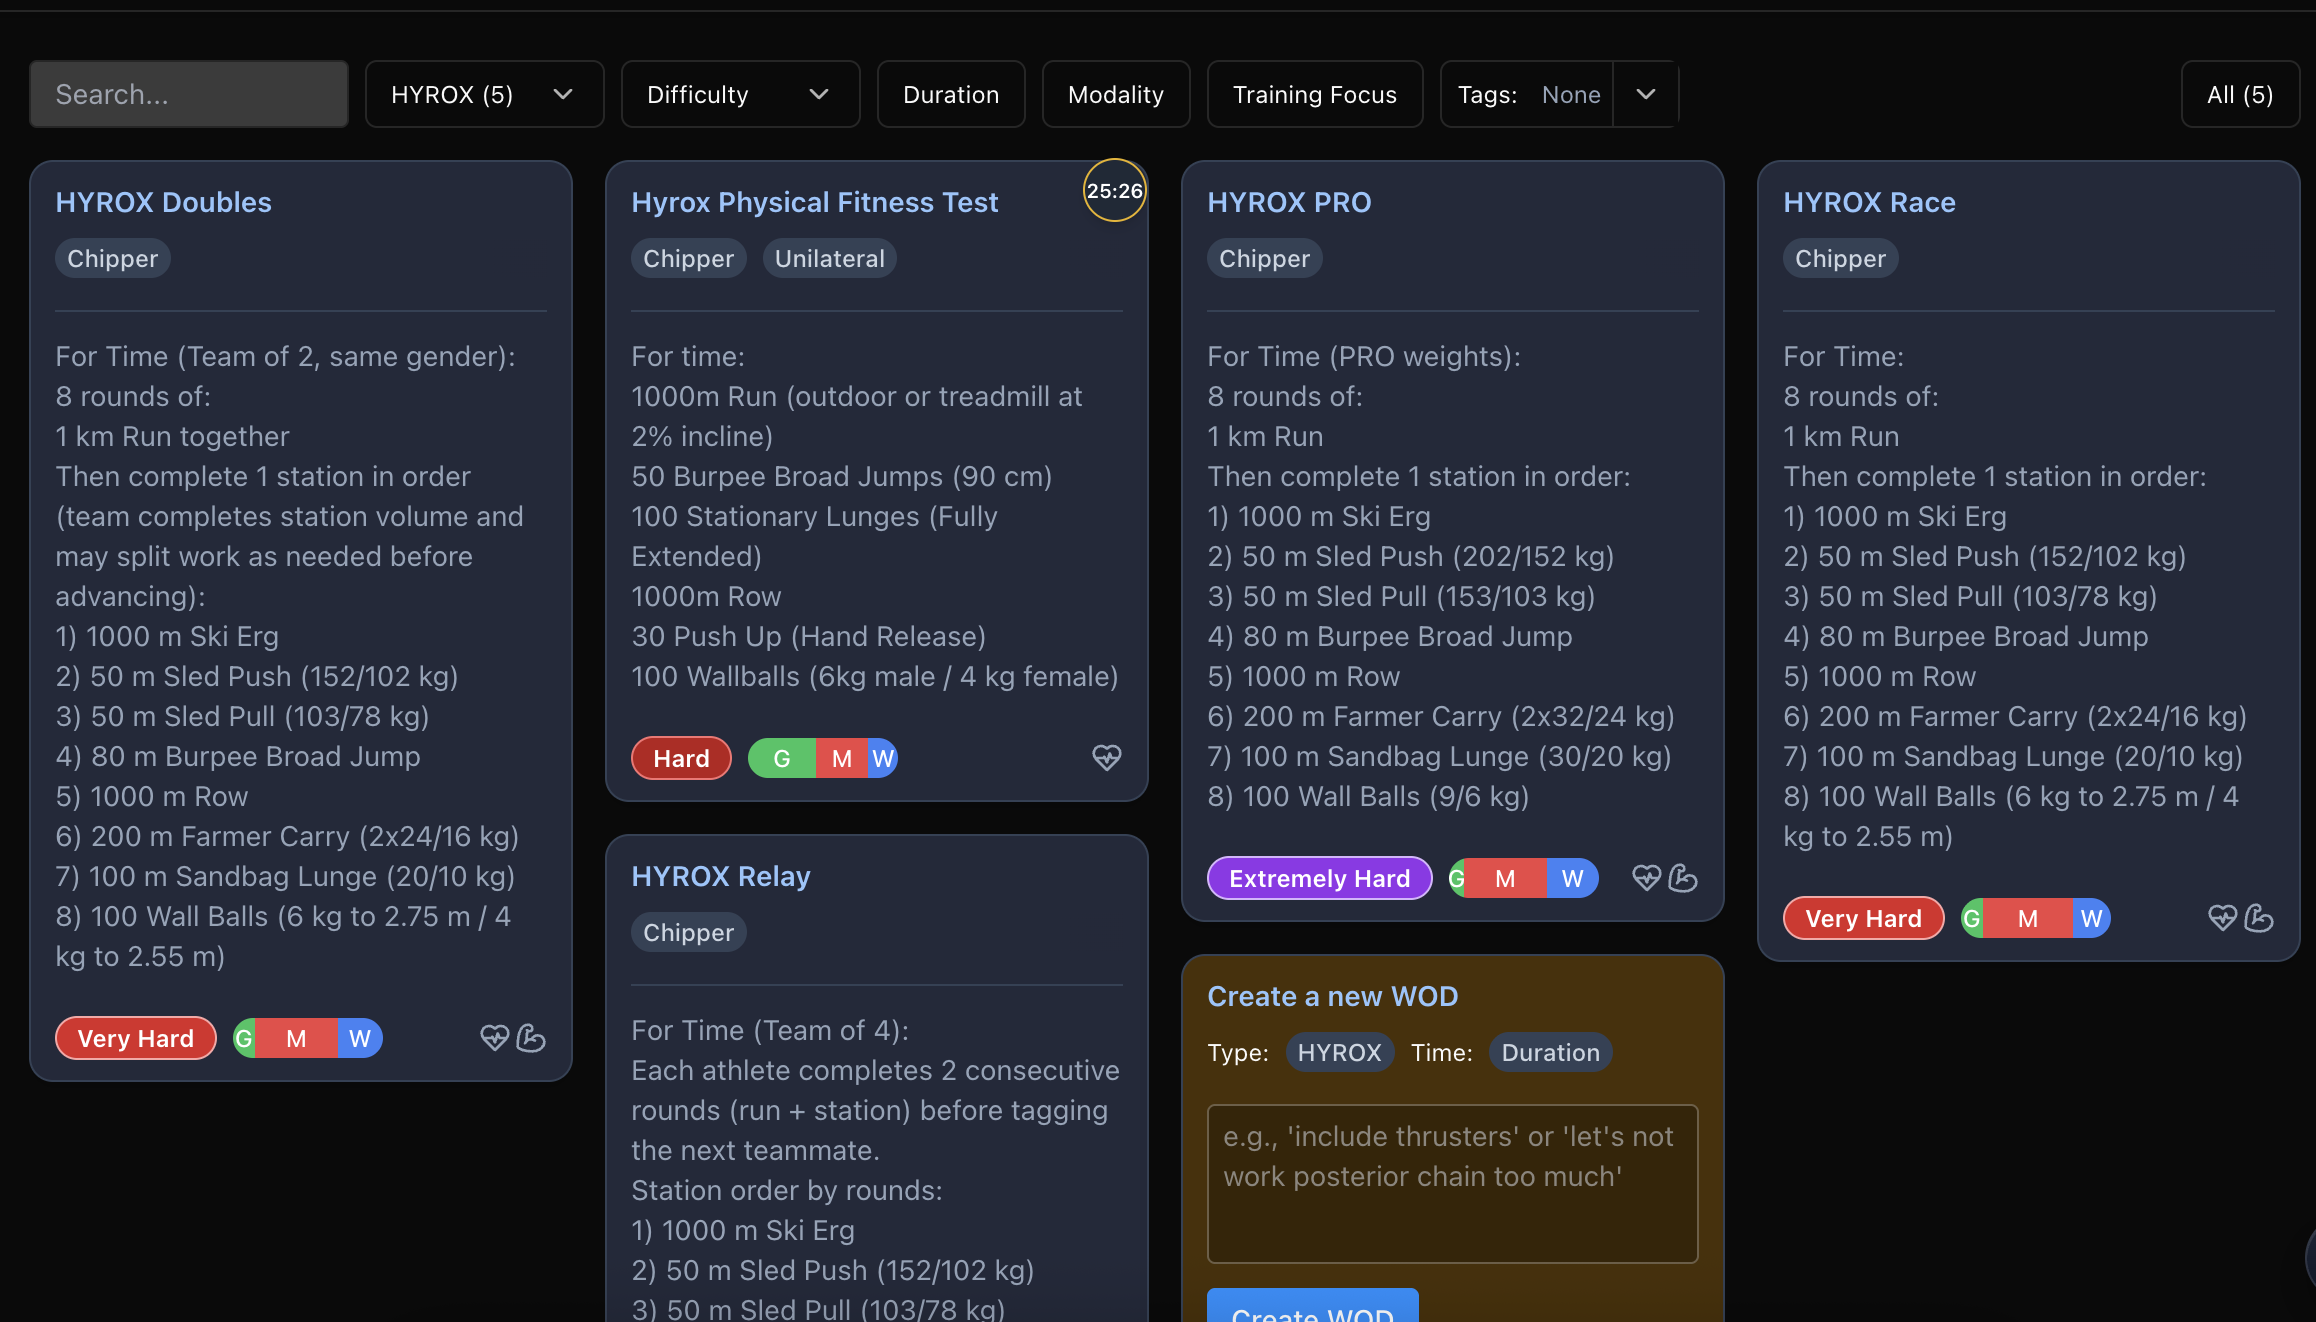Focus the Search field
Viewport: 2316px width, 1322px height.
[x=189, y=94]
